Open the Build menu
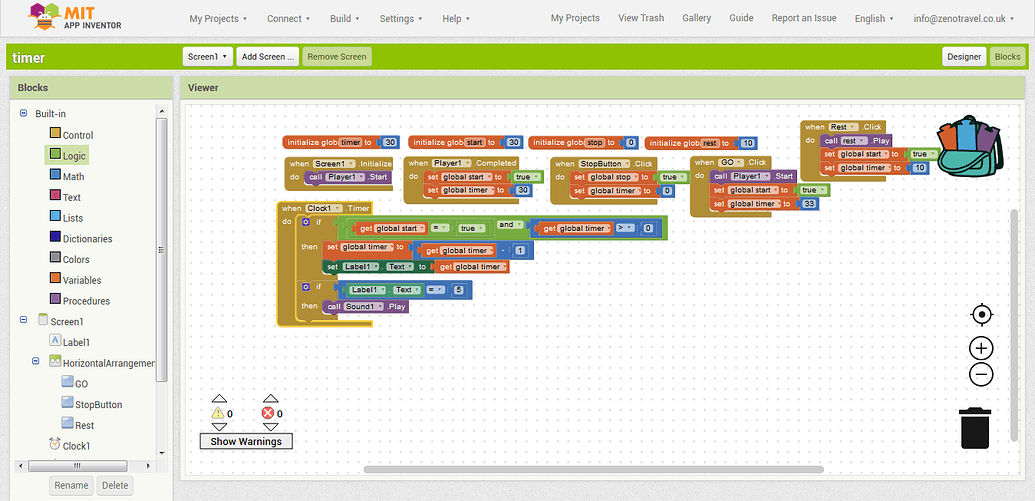This screenshot has width=1035, height=501. coord(344,18)
